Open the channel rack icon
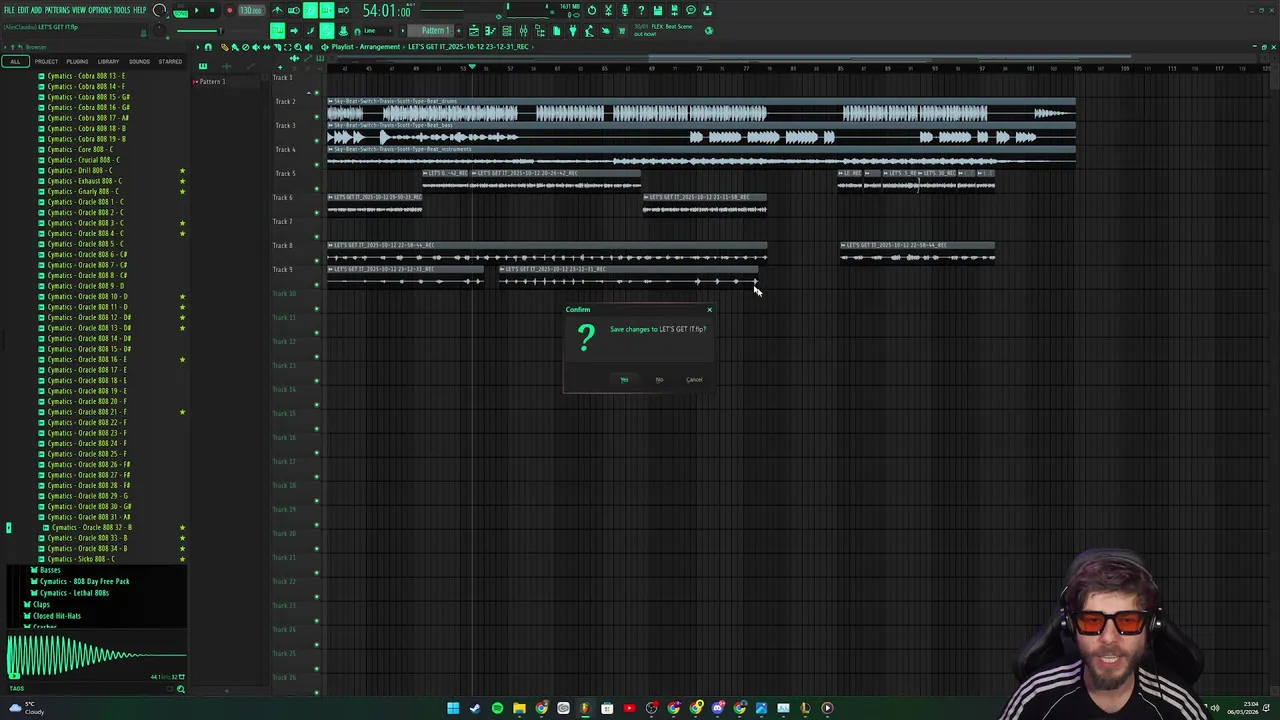1280x720 pixels. (507, 30)
